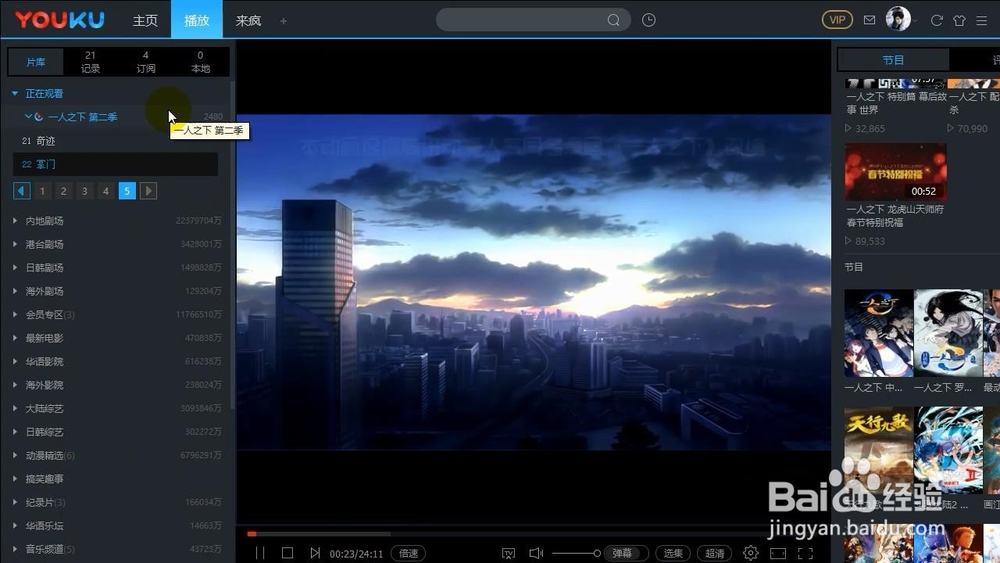The width and height of the screenshot is (1000, 563).
Task: Expand the 海外剧场 category
Action: click(14, 291)
